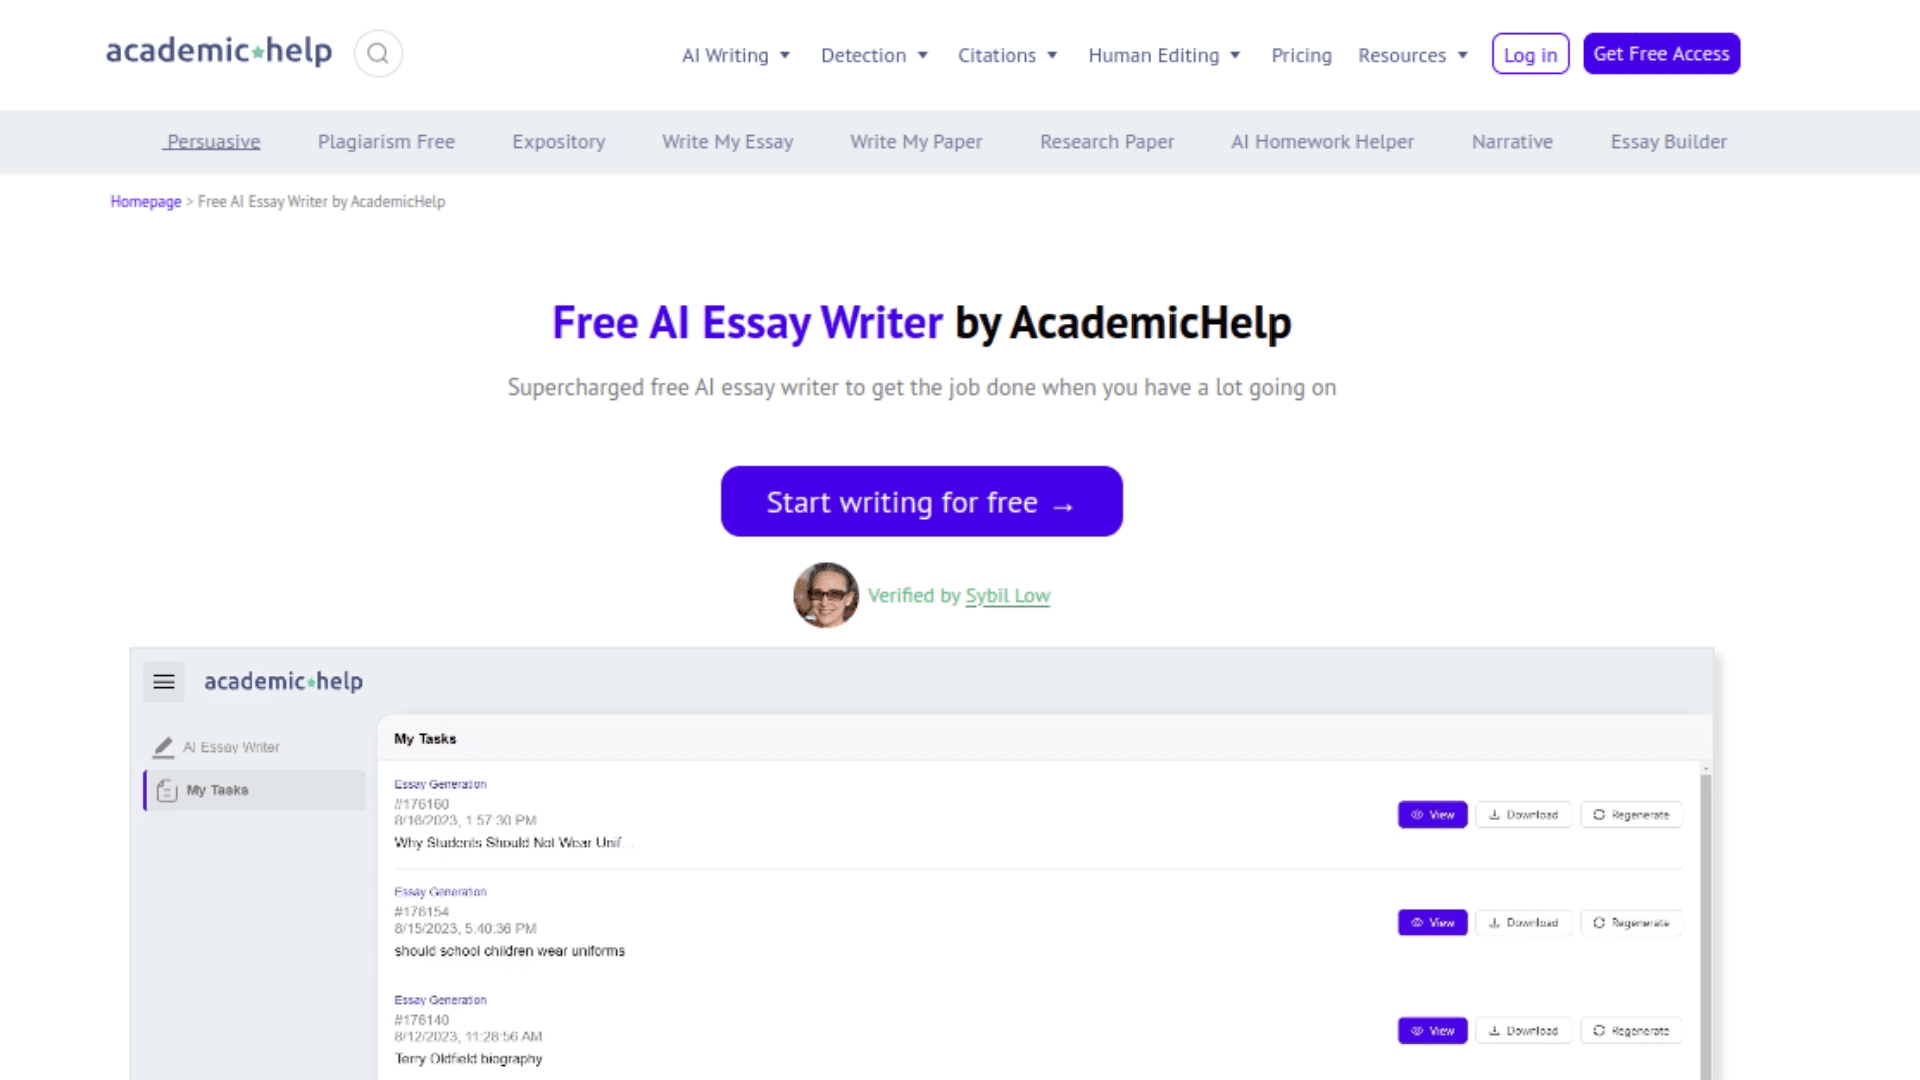Image resolution: width=1920 pixels, height=1080 pixels.
Task: Open the Human Editing dropdown
Action: [1163, 54]
